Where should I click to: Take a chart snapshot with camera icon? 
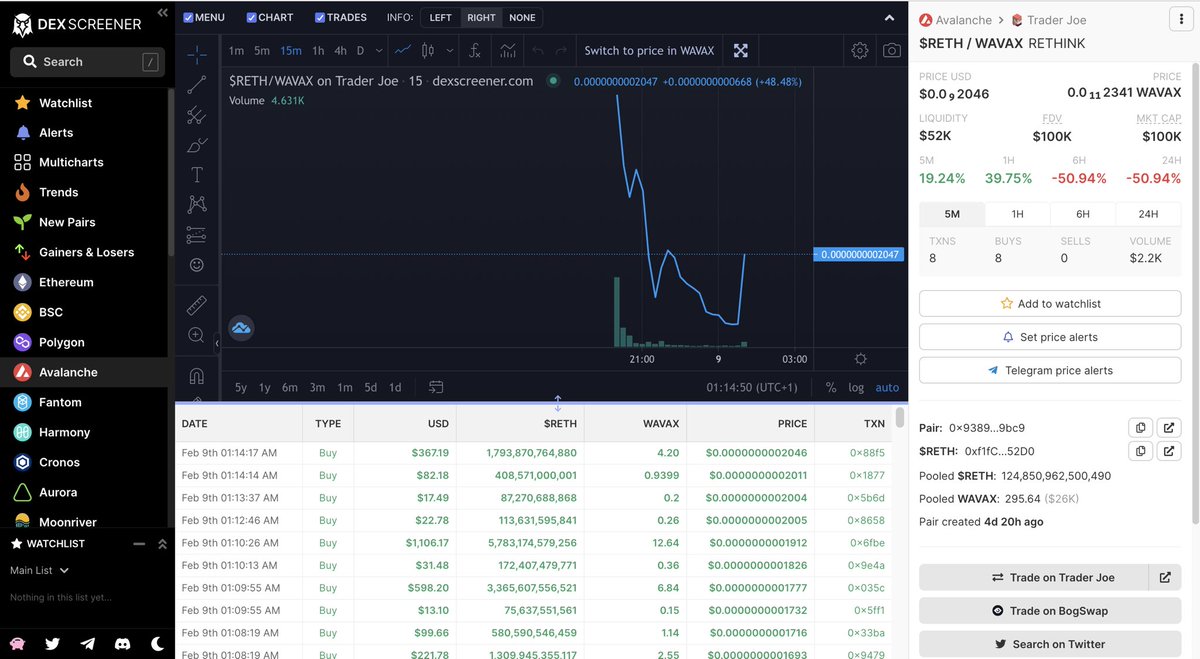891,50
